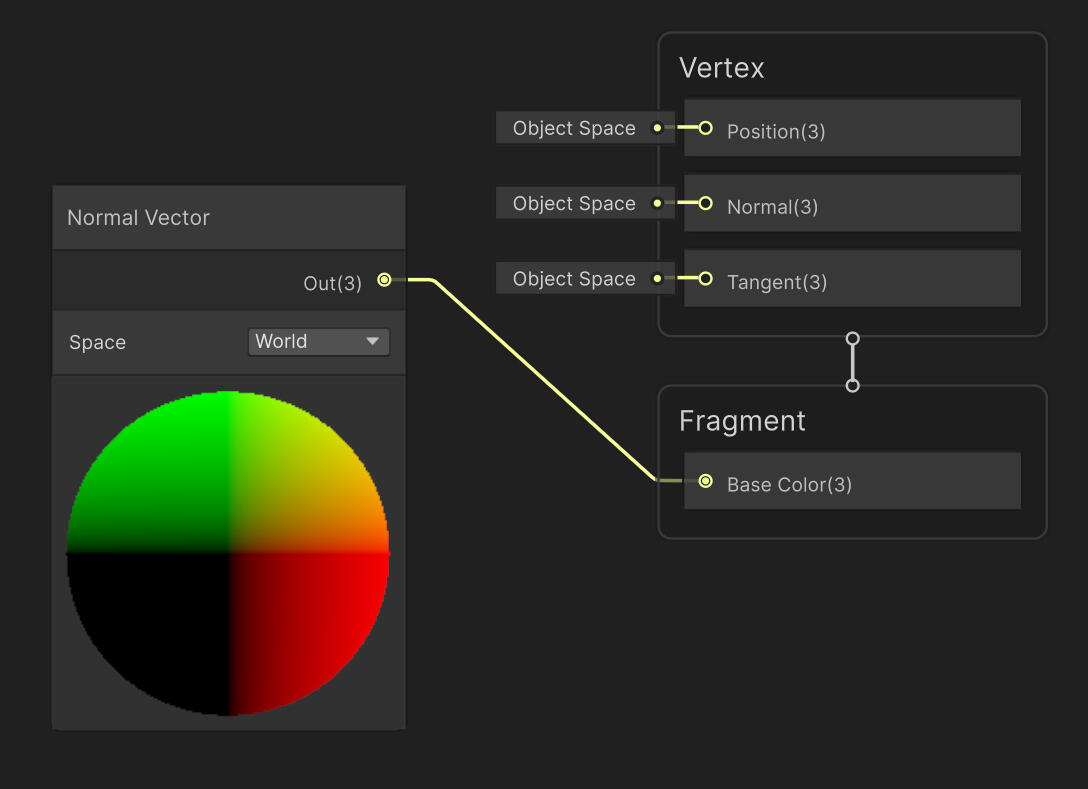The image size is (1088, 789).
Task: Click the Normal Vector preview sphere
Action: coord(228,553)
